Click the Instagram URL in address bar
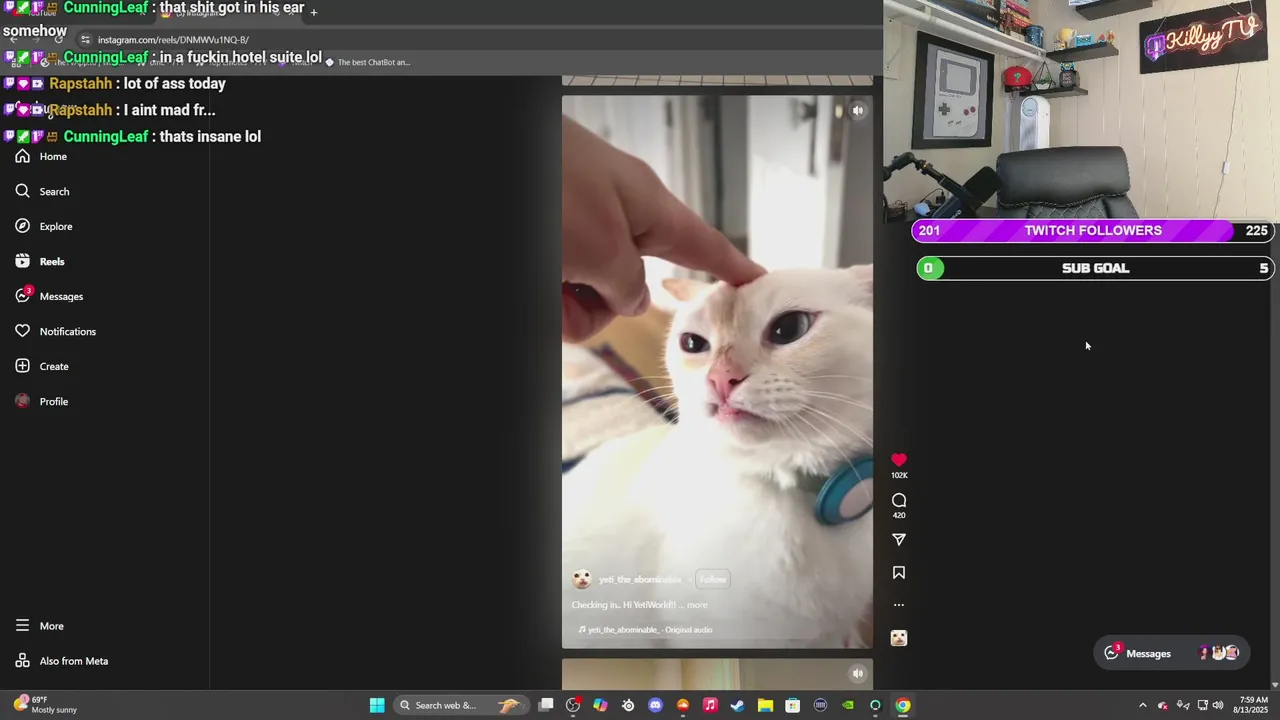This screenshot has height=720, width=1280. click(x=173, y=40)
